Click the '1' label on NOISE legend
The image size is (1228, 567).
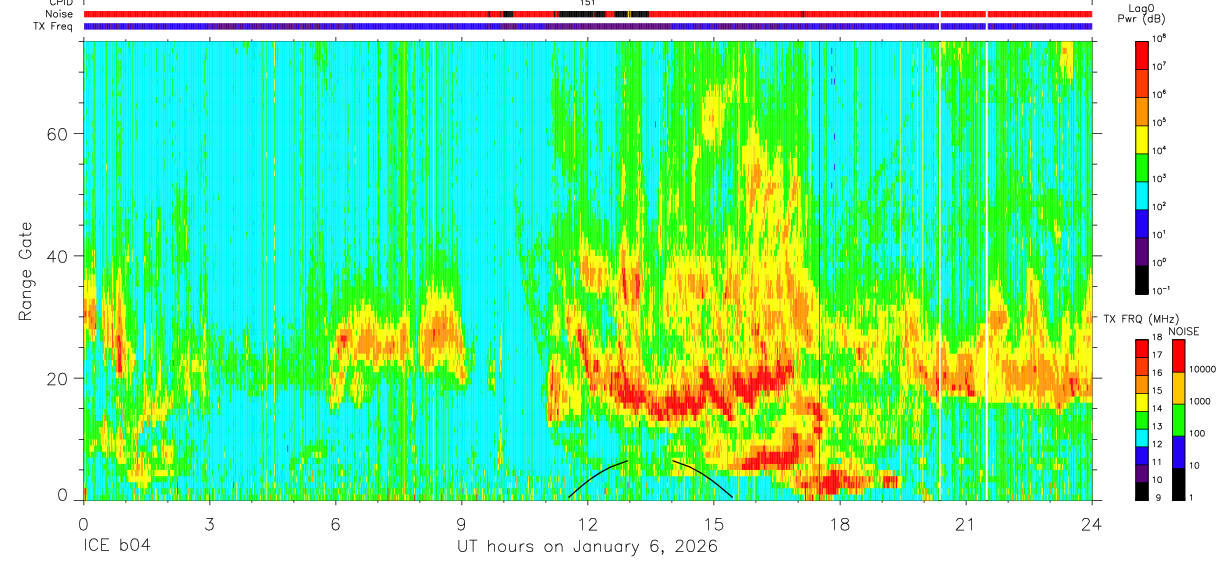pyautogui.click(x=1190, y=497)
